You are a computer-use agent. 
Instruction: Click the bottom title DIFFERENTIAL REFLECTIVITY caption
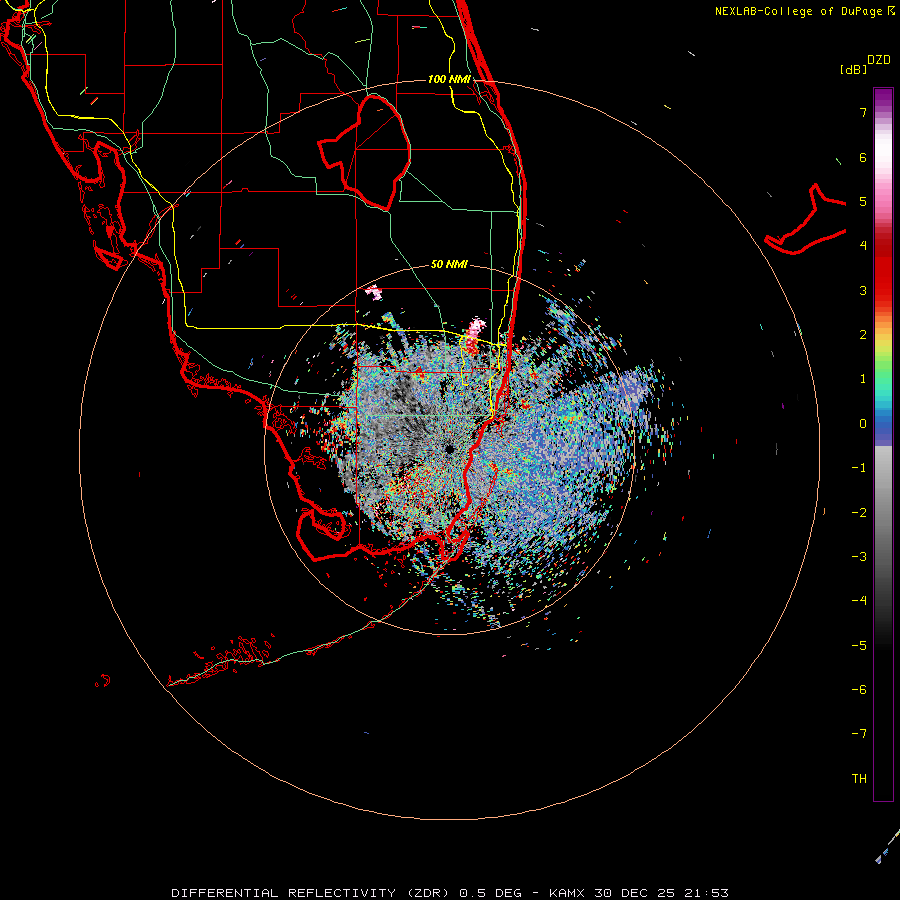pyautogui.click(x=449, y=893)
